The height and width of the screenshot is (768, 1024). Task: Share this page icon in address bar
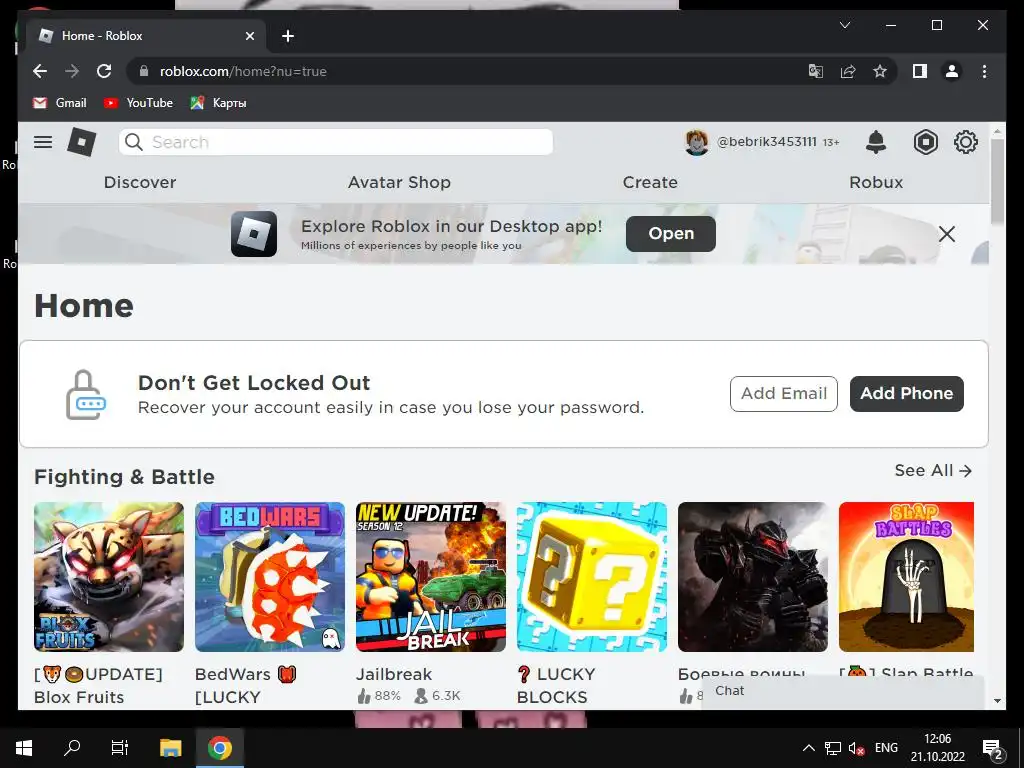[848, 71]
